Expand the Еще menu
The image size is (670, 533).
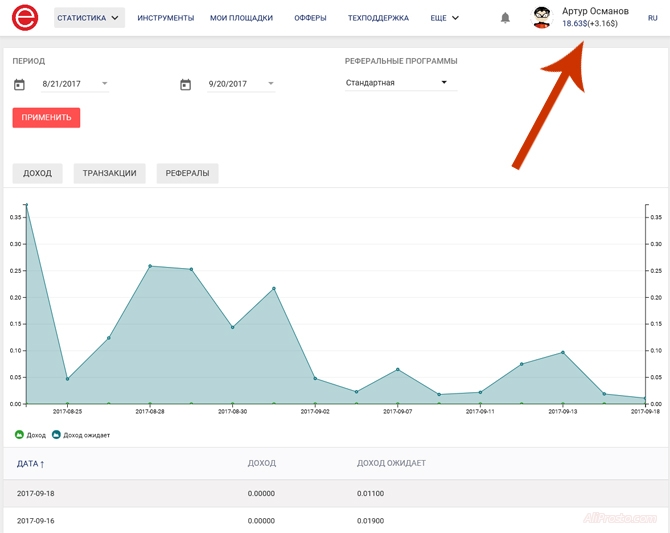444,18
